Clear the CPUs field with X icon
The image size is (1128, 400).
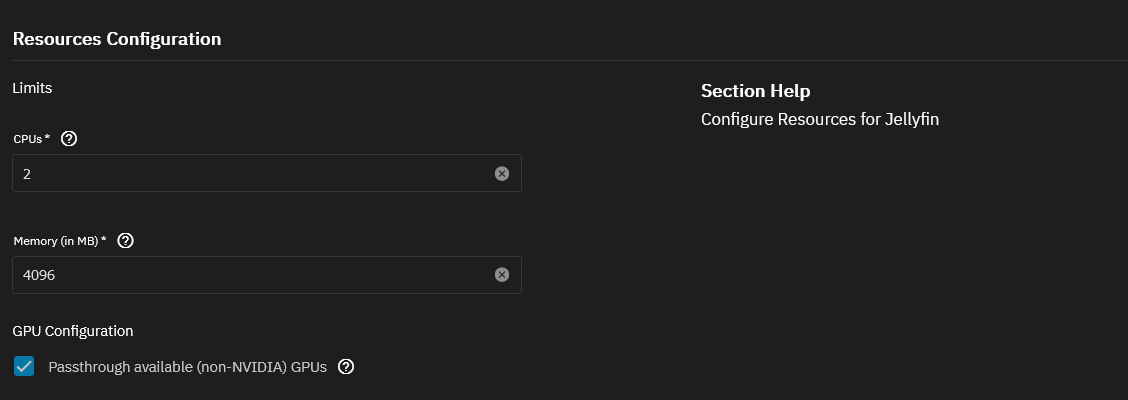[x=502, y=173]
